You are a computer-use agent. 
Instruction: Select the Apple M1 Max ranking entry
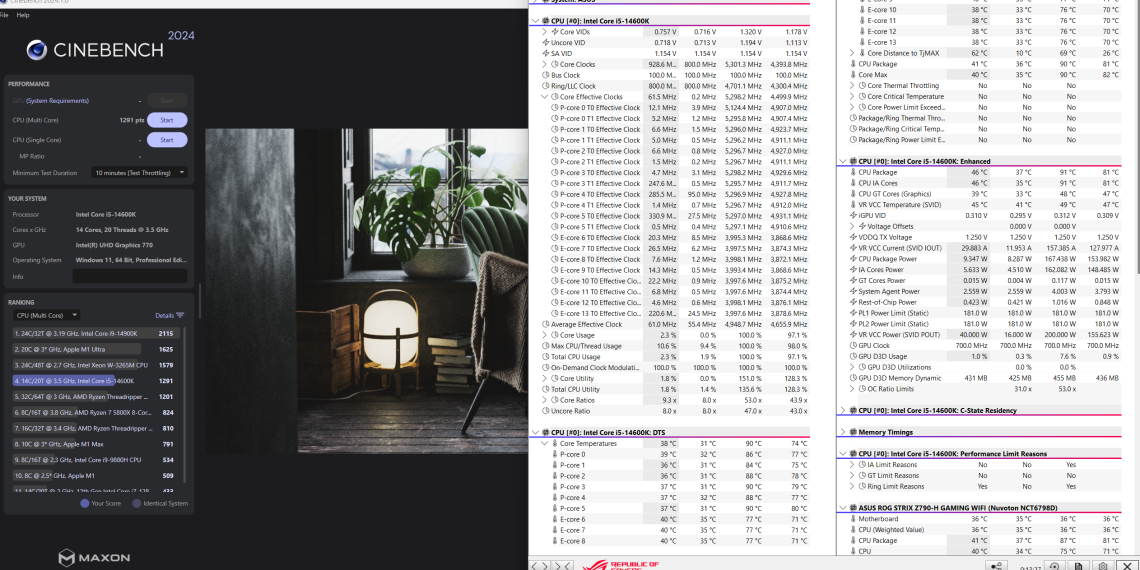95,443
